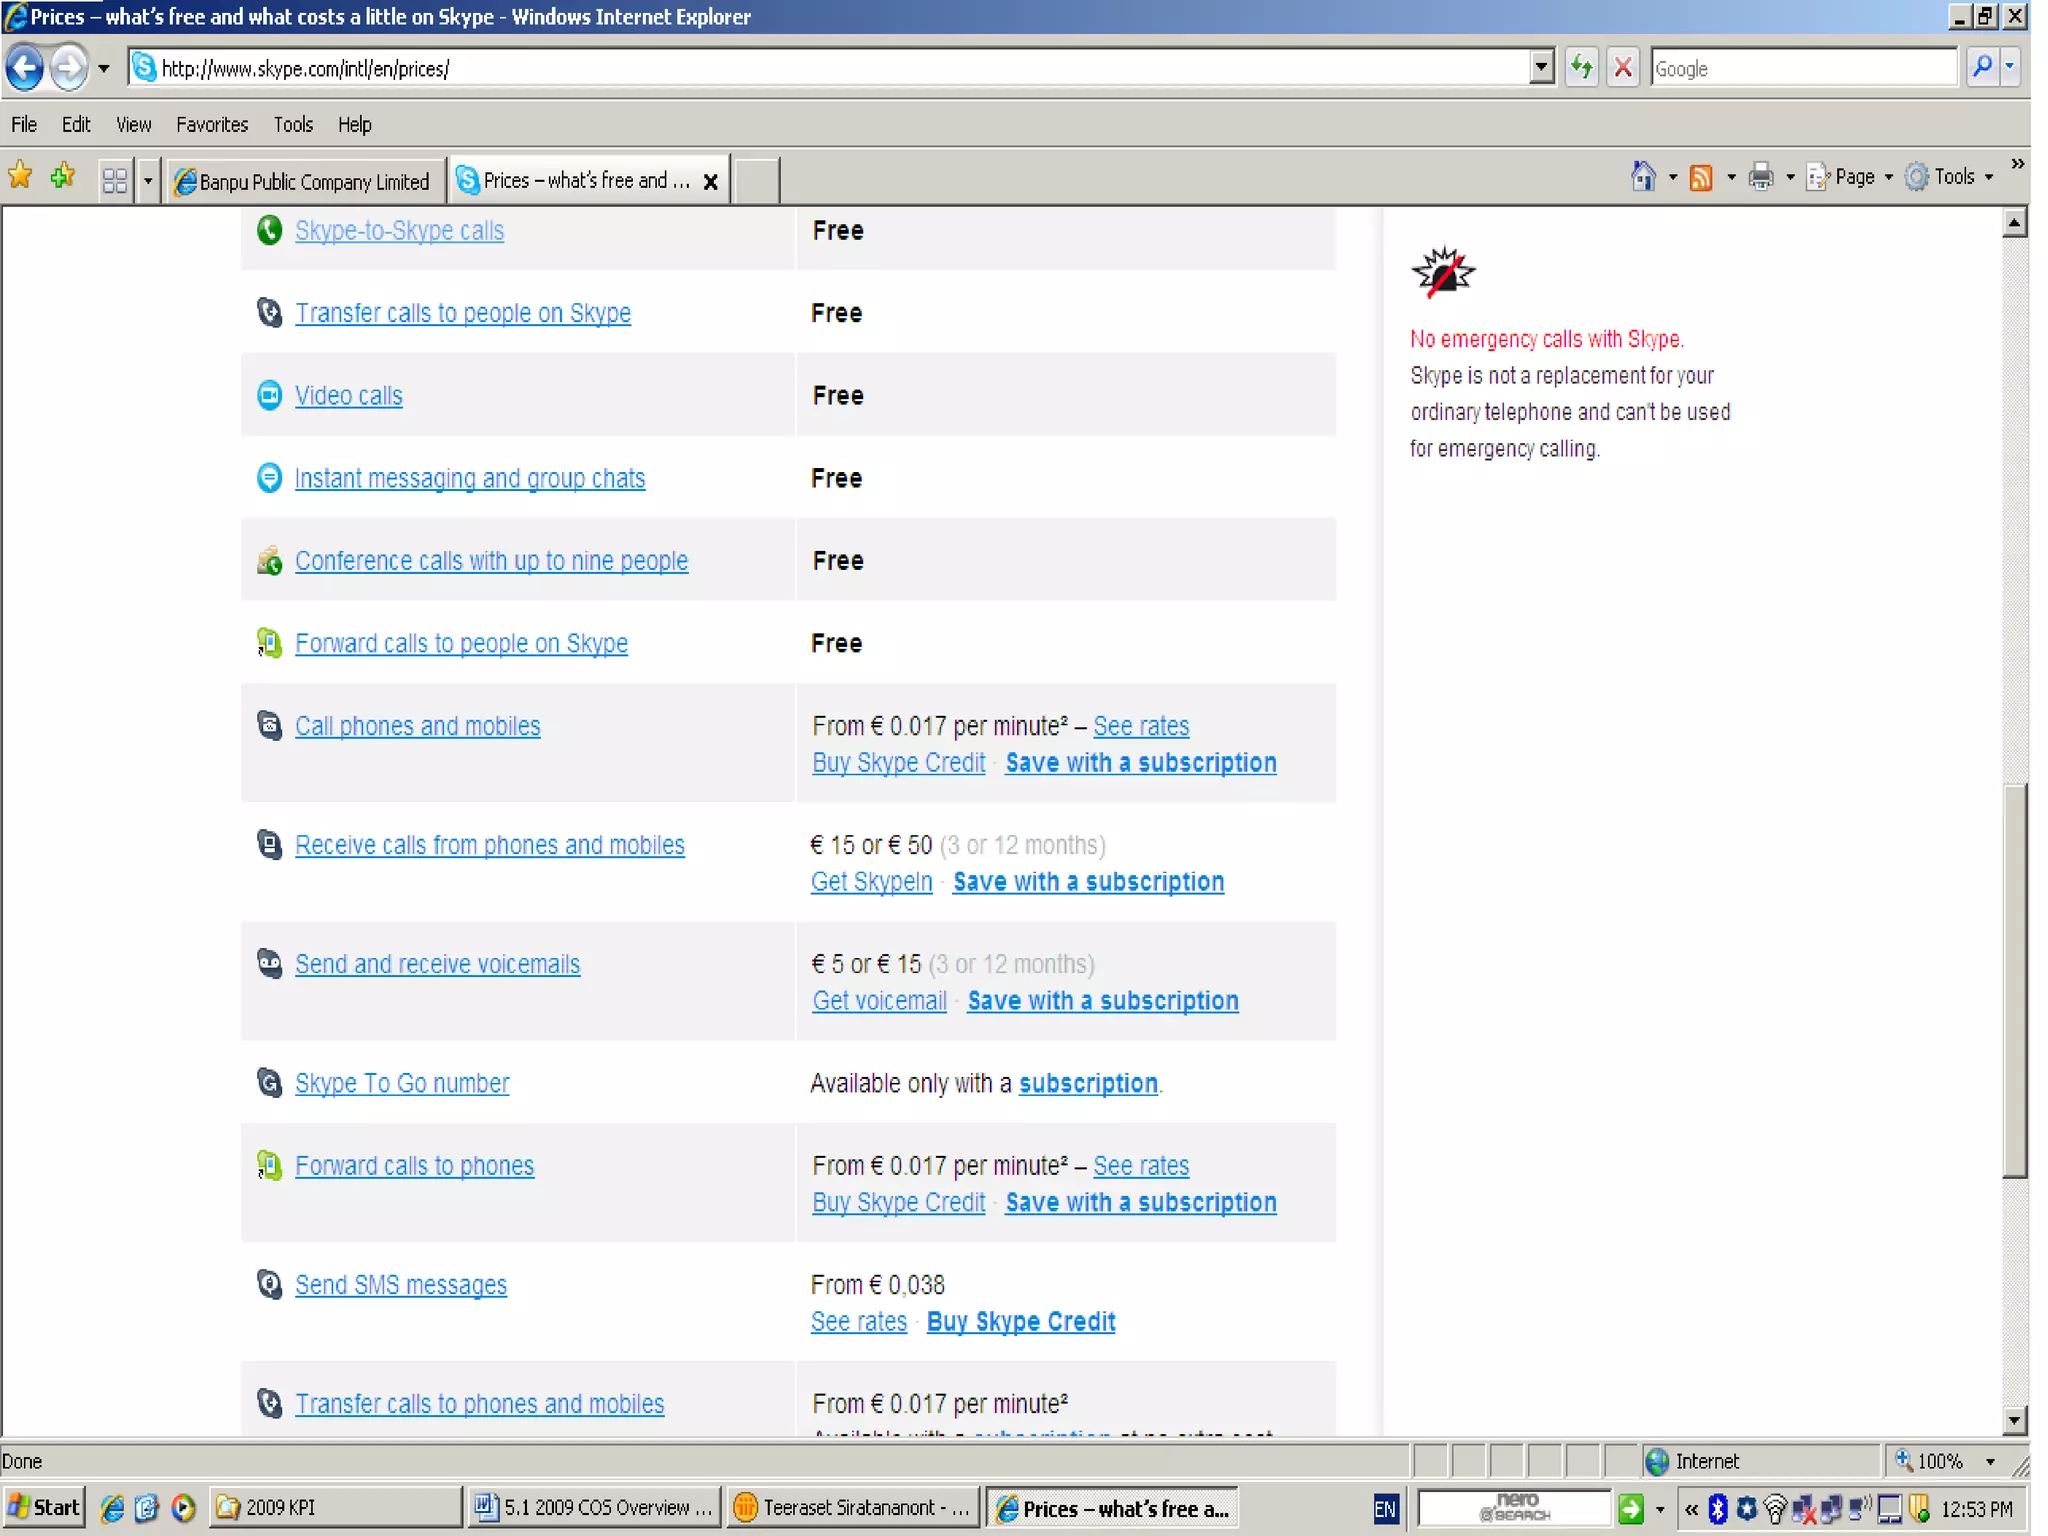The height and width of the screenshot is (1536, 2048).
Task: Click the browser Back arrow button
Action: pyautogui.click(x=26, y=68)
